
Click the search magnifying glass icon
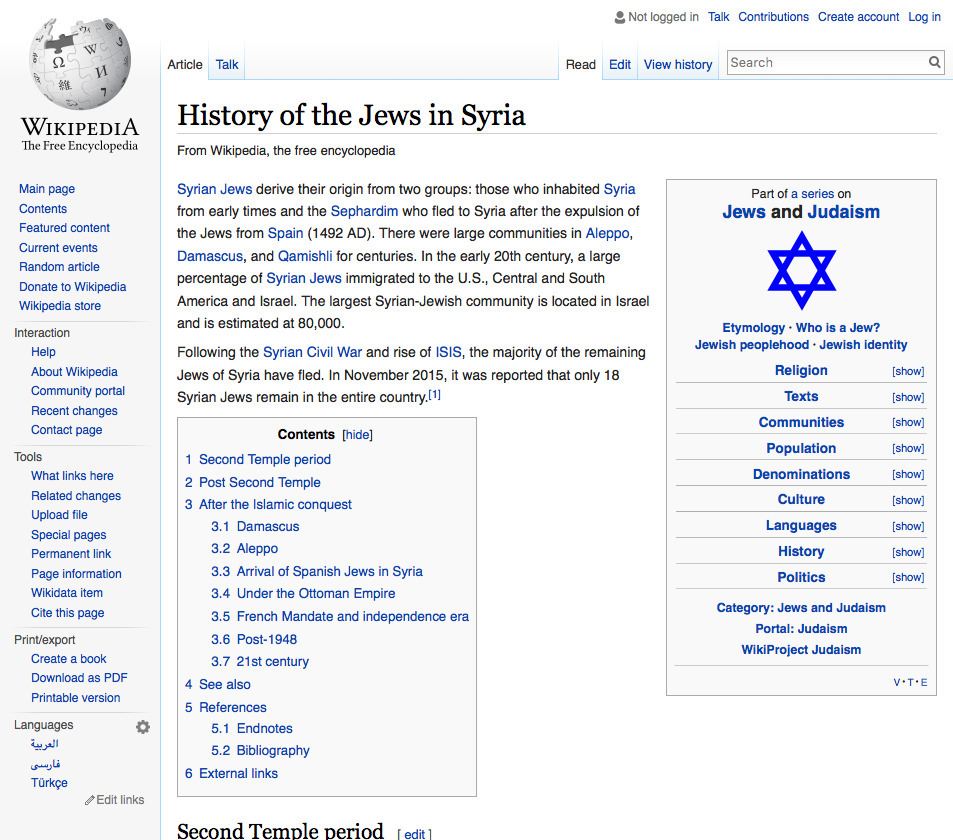pyautogui.click(x=934, y=63)
